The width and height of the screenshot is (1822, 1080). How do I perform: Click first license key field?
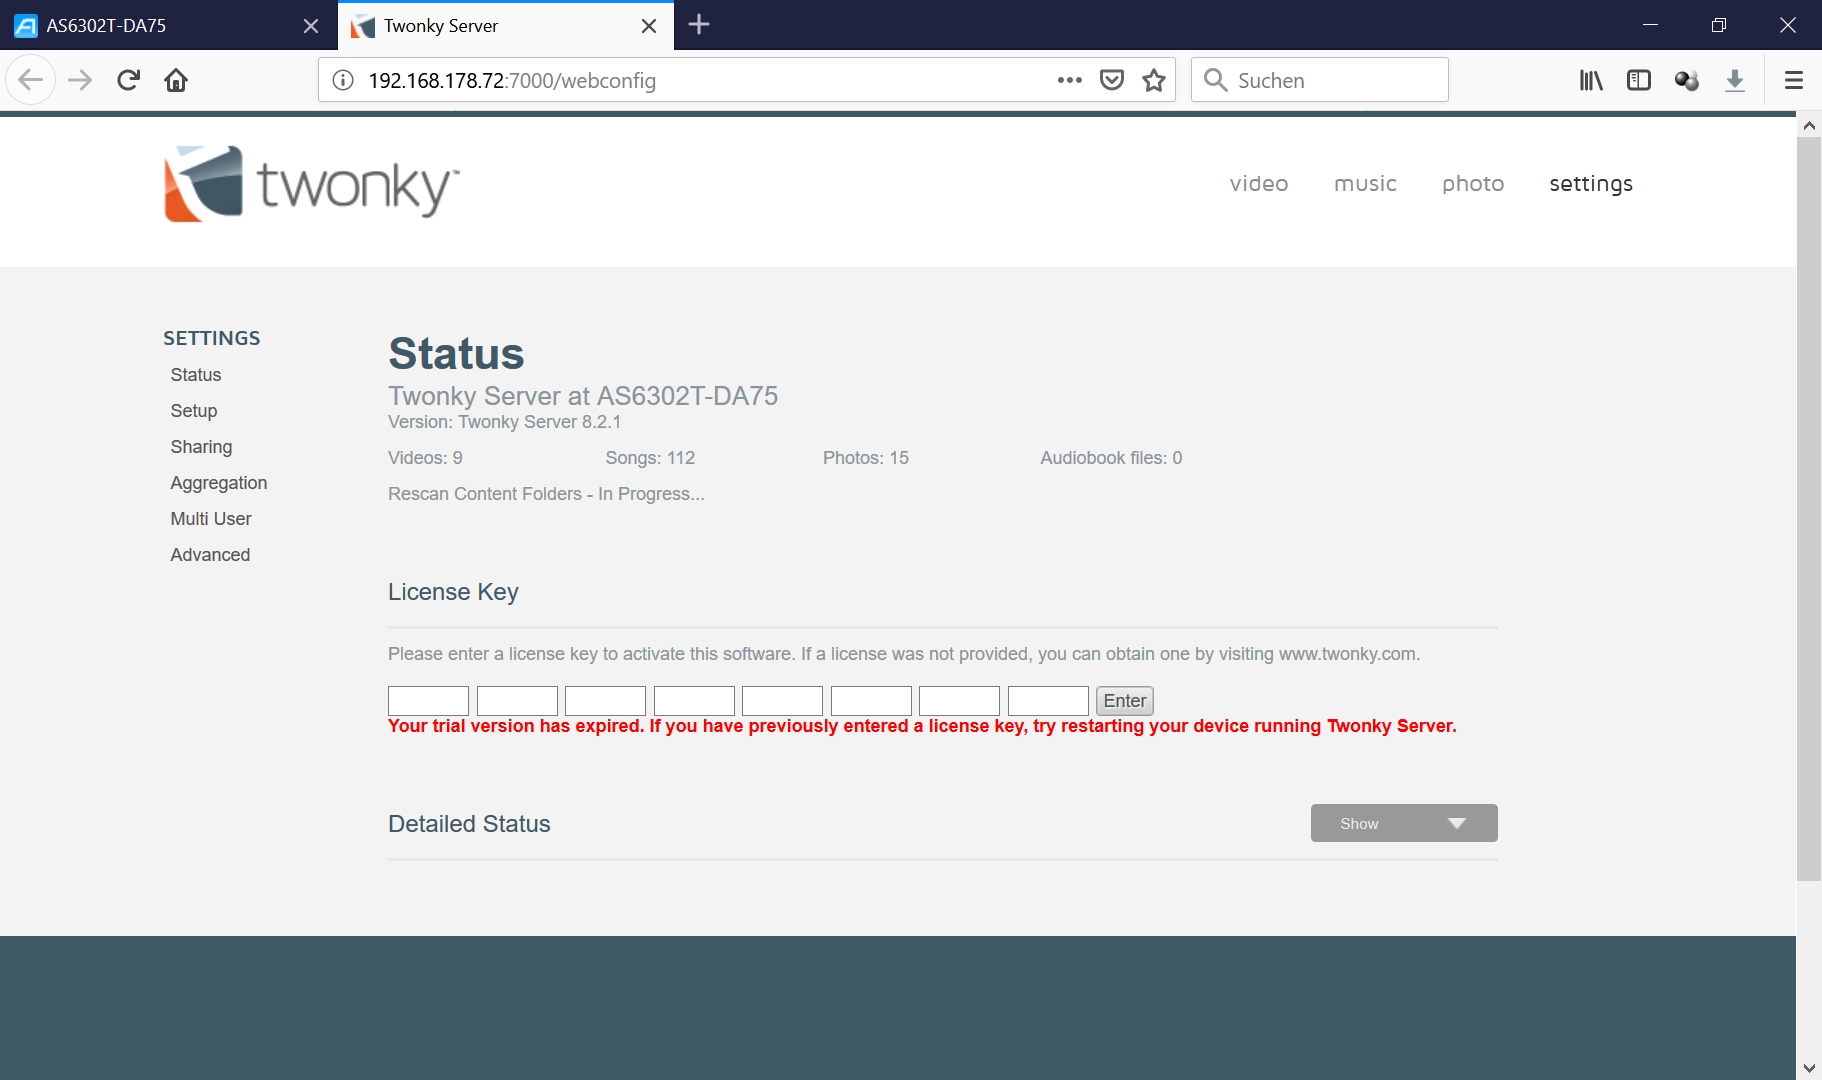pos(428,701)
